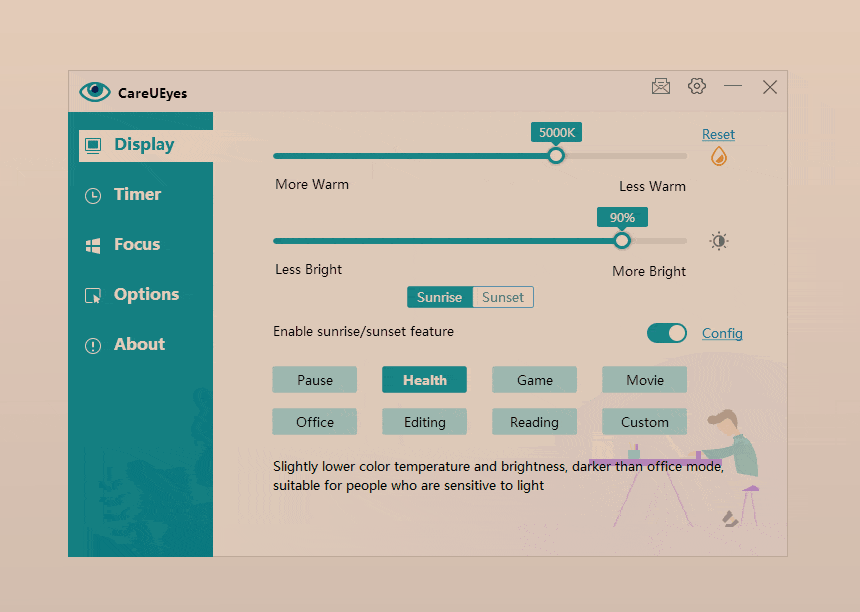This screenshot has width=860, height=612.
Task: Click the brightness slider handle at 90%
Action: 621,241
